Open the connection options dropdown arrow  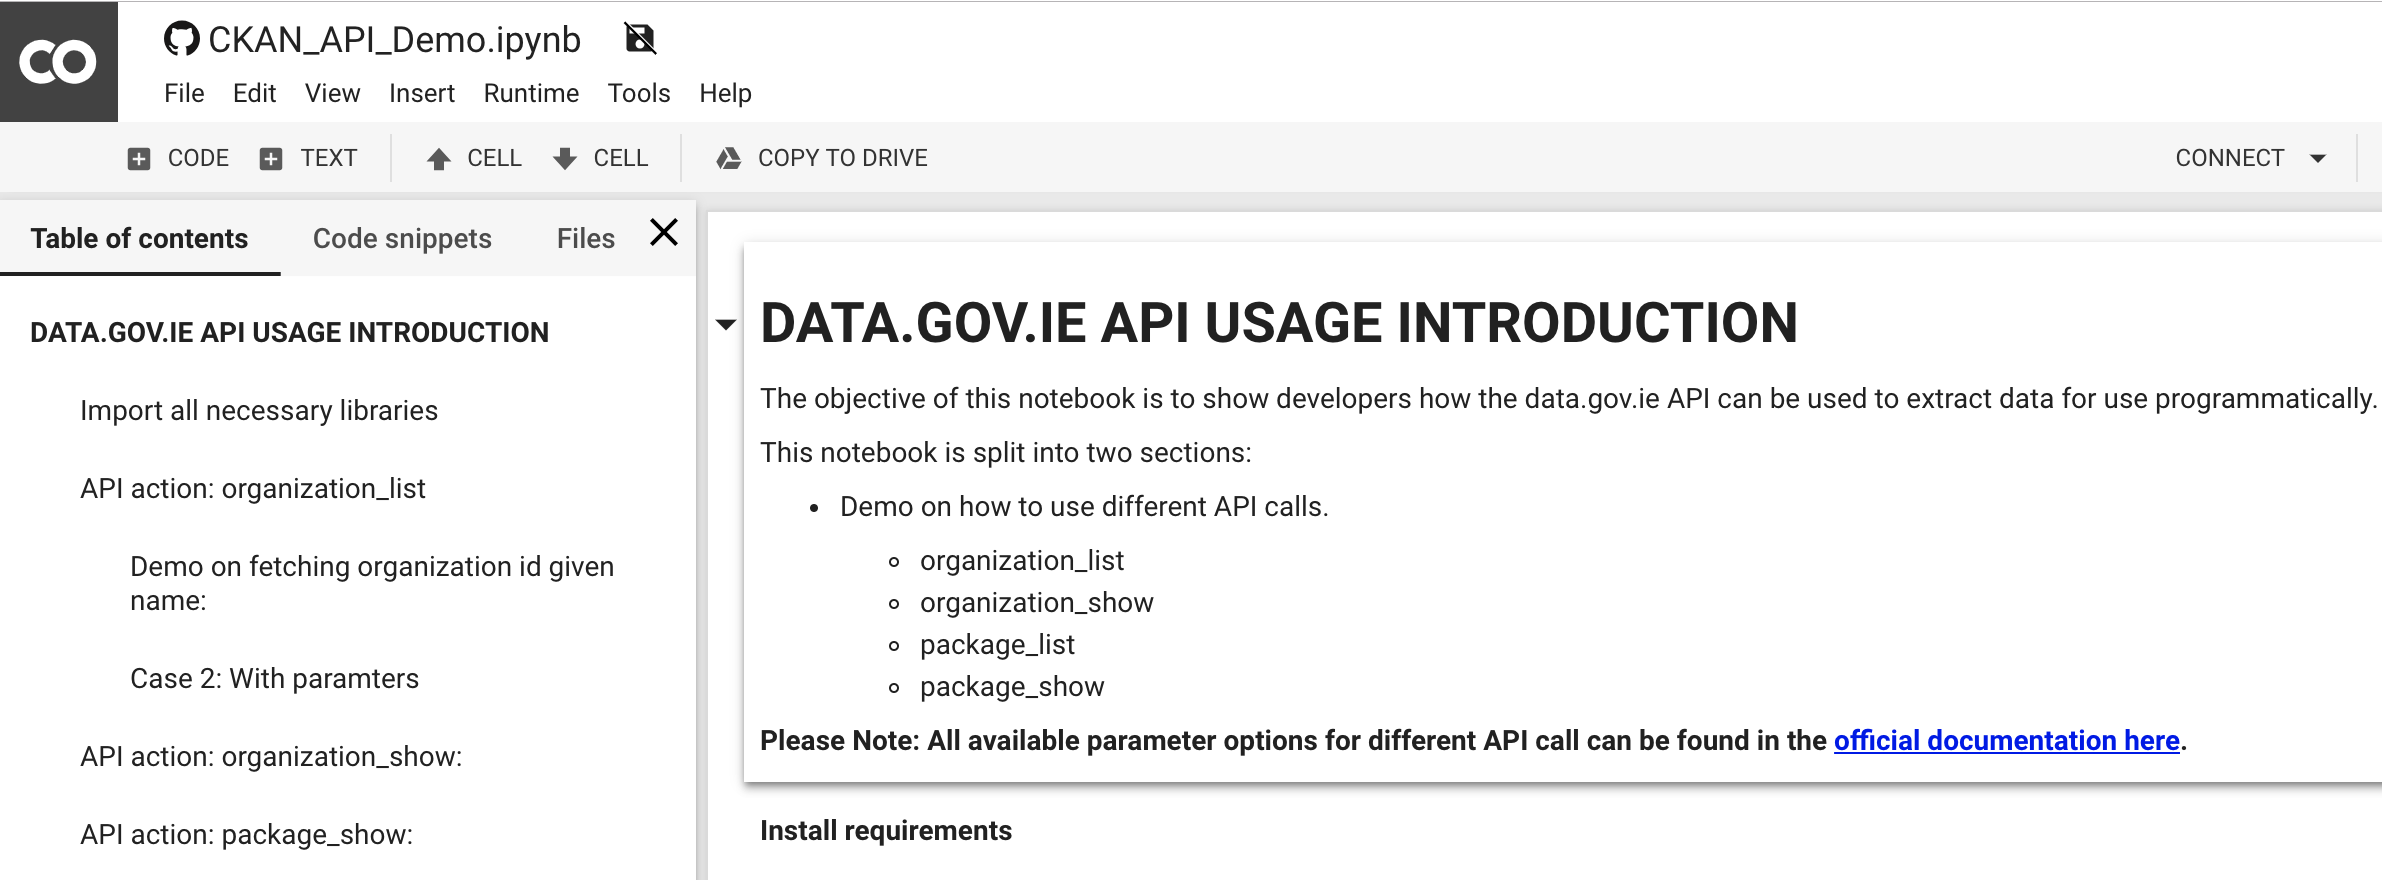click(2318, 158)
